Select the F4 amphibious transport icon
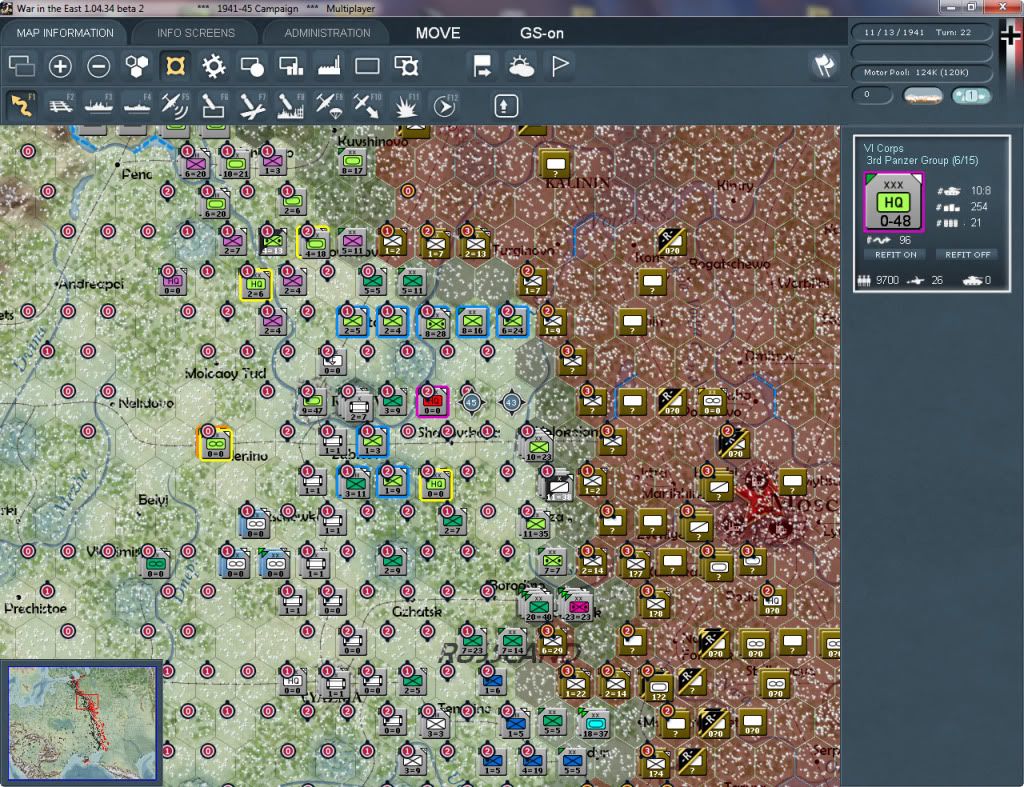The width and height of the screenshot is (1024, 787). (137, 105)
